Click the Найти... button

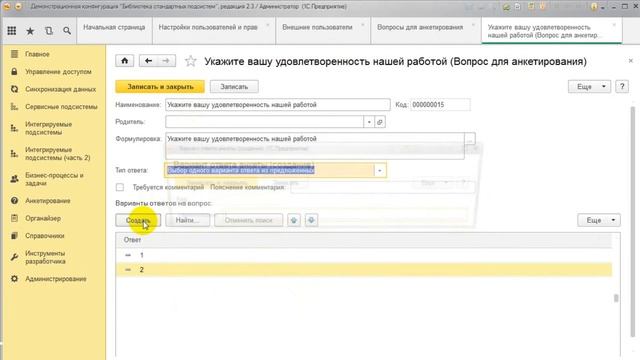point(187,220)
